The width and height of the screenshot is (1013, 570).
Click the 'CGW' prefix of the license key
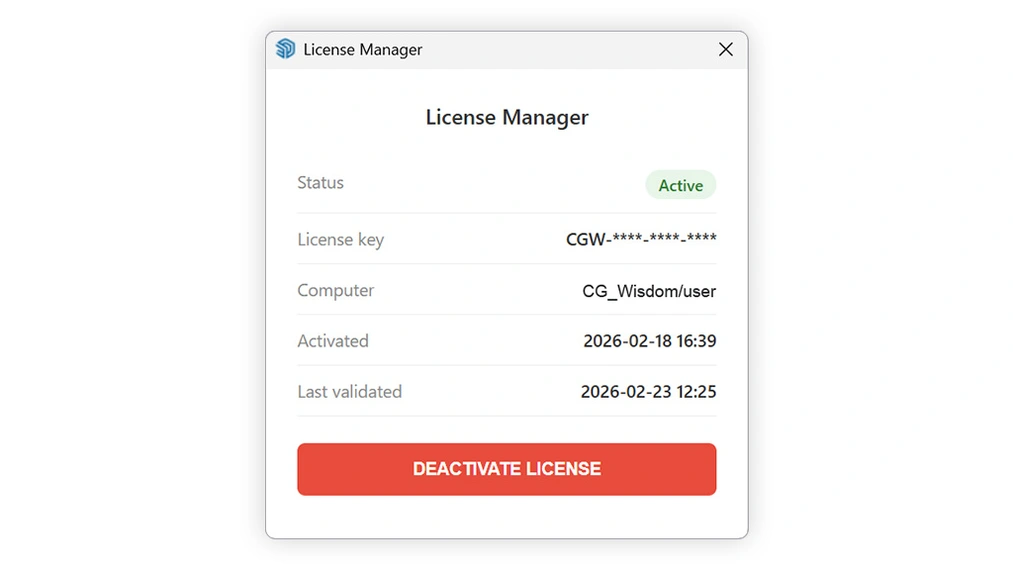[583, 239]
